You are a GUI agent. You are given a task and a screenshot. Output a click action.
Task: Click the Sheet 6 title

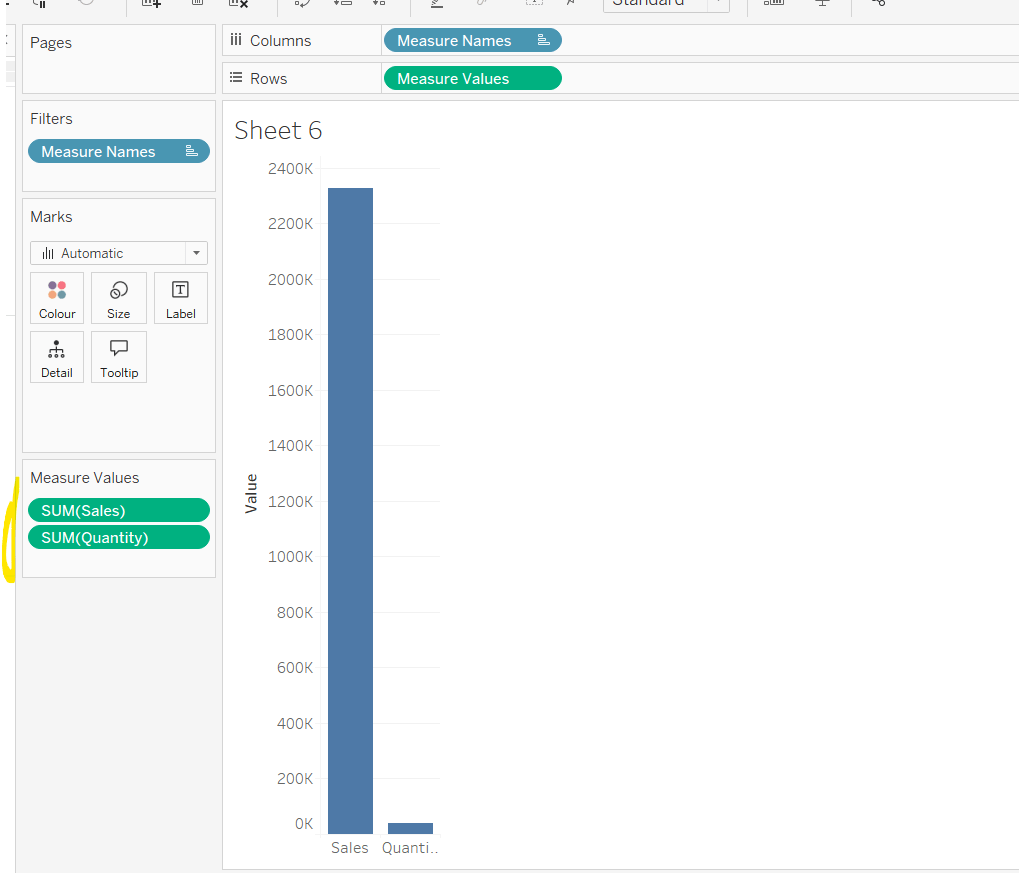(278, 131)
